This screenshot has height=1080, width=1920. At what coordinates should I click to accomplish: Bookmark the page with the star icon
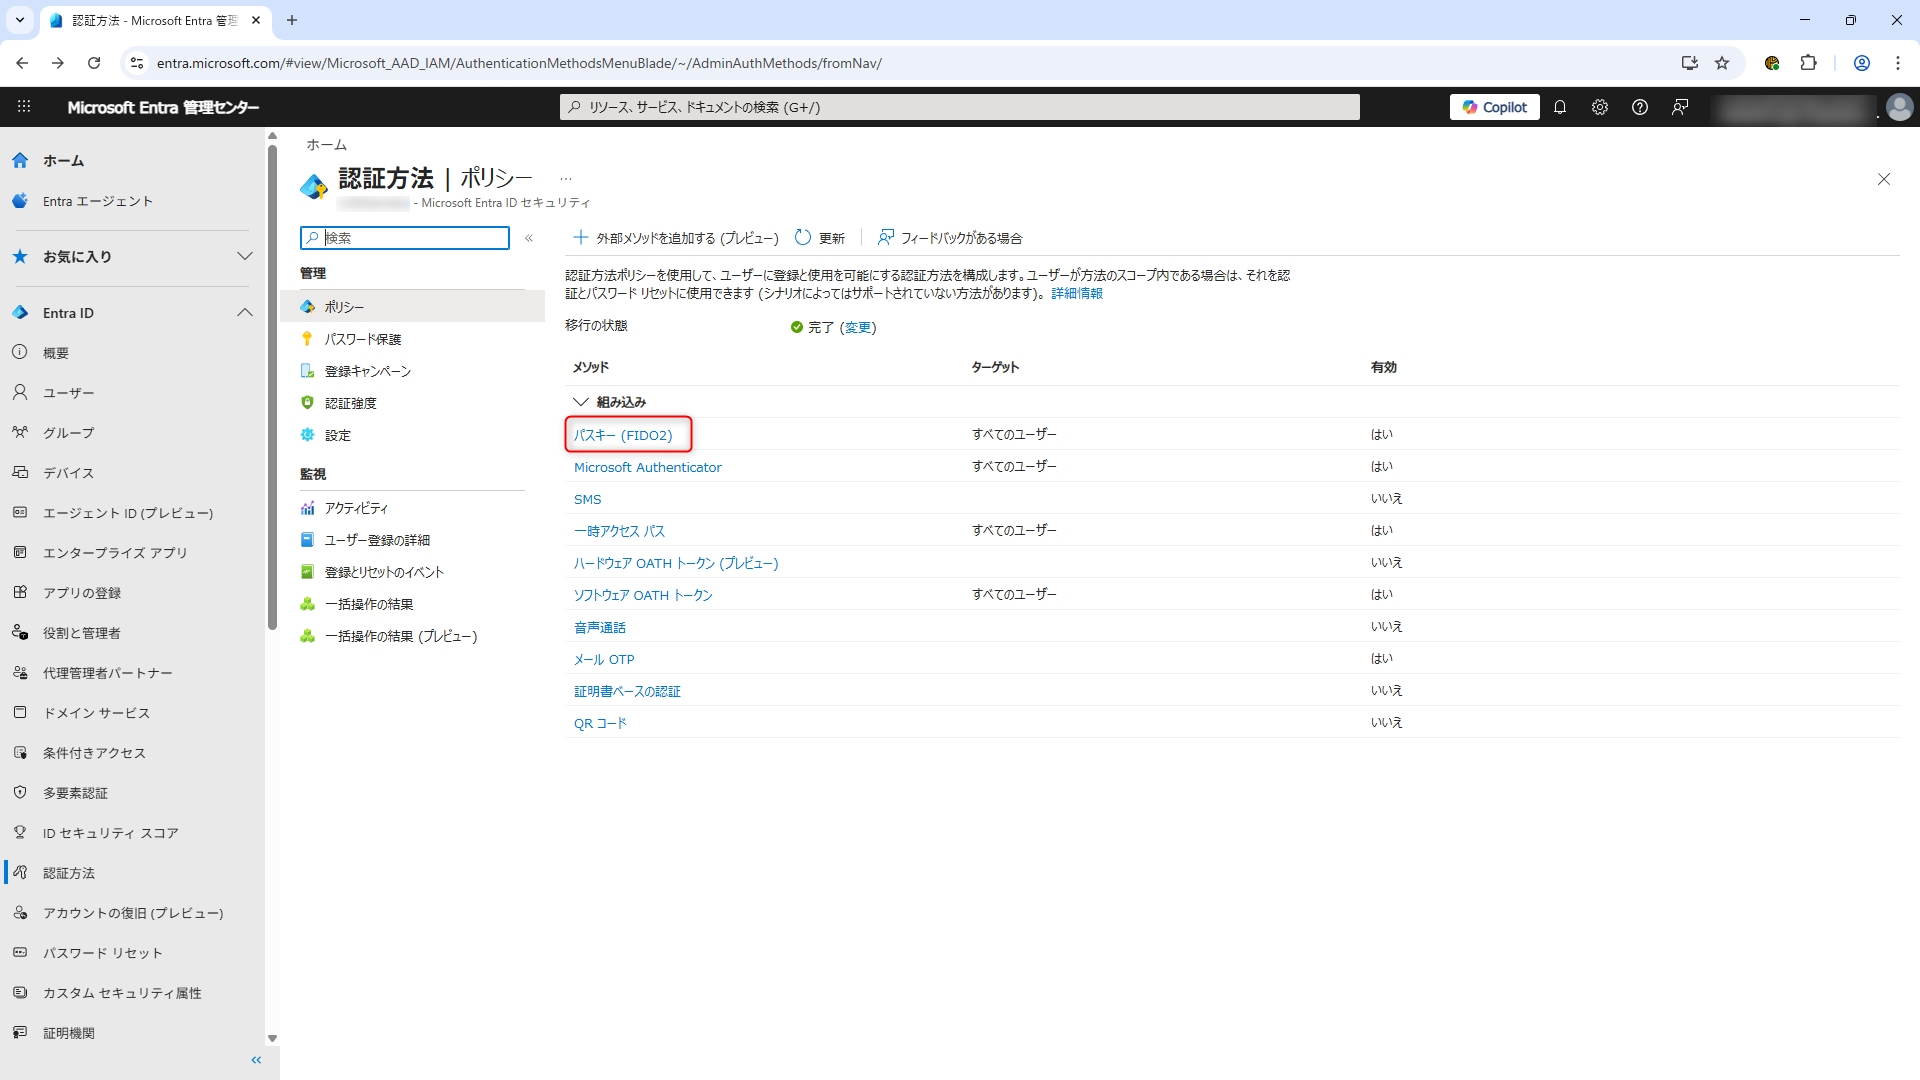(1722, 63)
